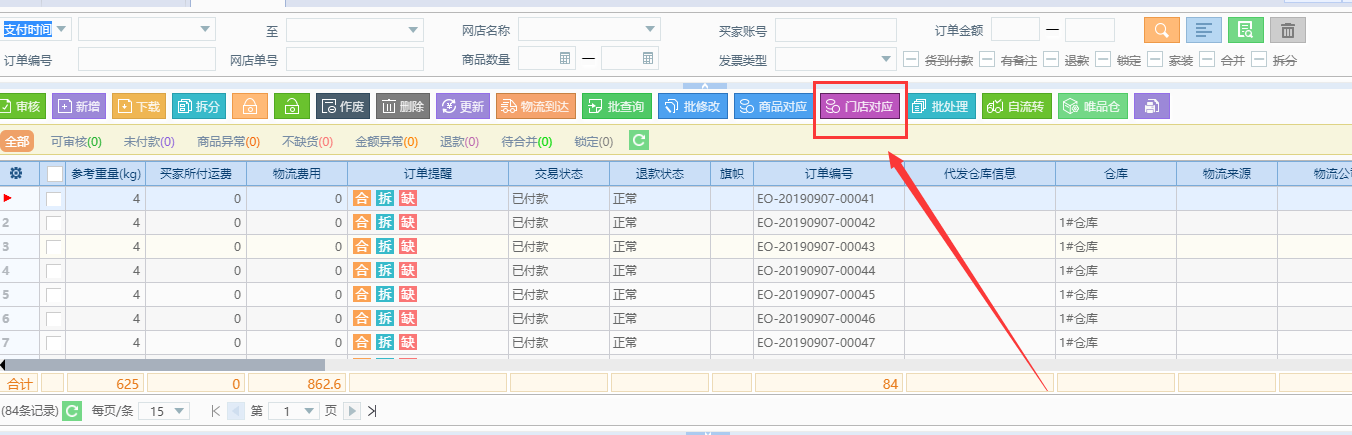Click 拆 split icon in order 00045 row
The width and height of the screenshot is (1352, 435).
point(385,294)
